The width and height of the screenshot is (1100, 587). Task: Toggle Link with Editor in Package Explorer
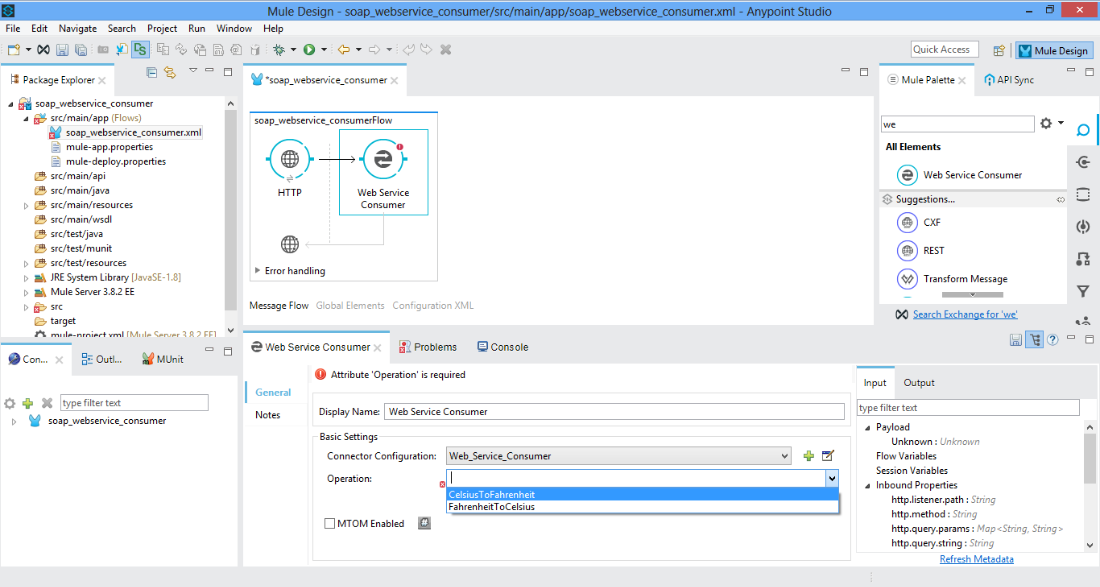[x=170, y=72]
